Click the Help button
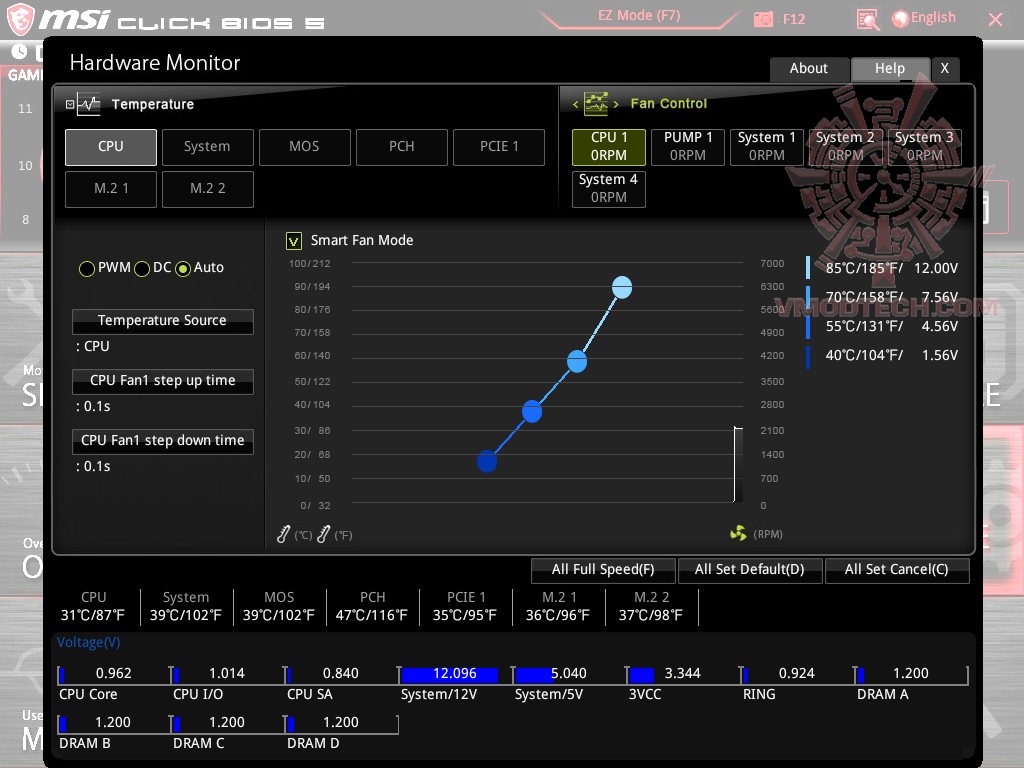This screenshot has width=1024, height=768. (x=890, y=69)
